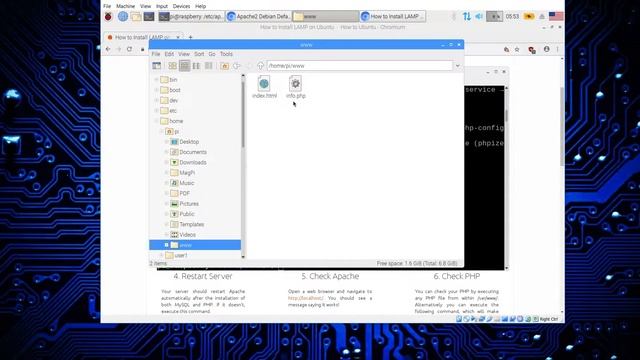Image resolution: width=640 pixels, height=360 pixels.
Task: Select bin folder in tree
Action: pos(169,80)
